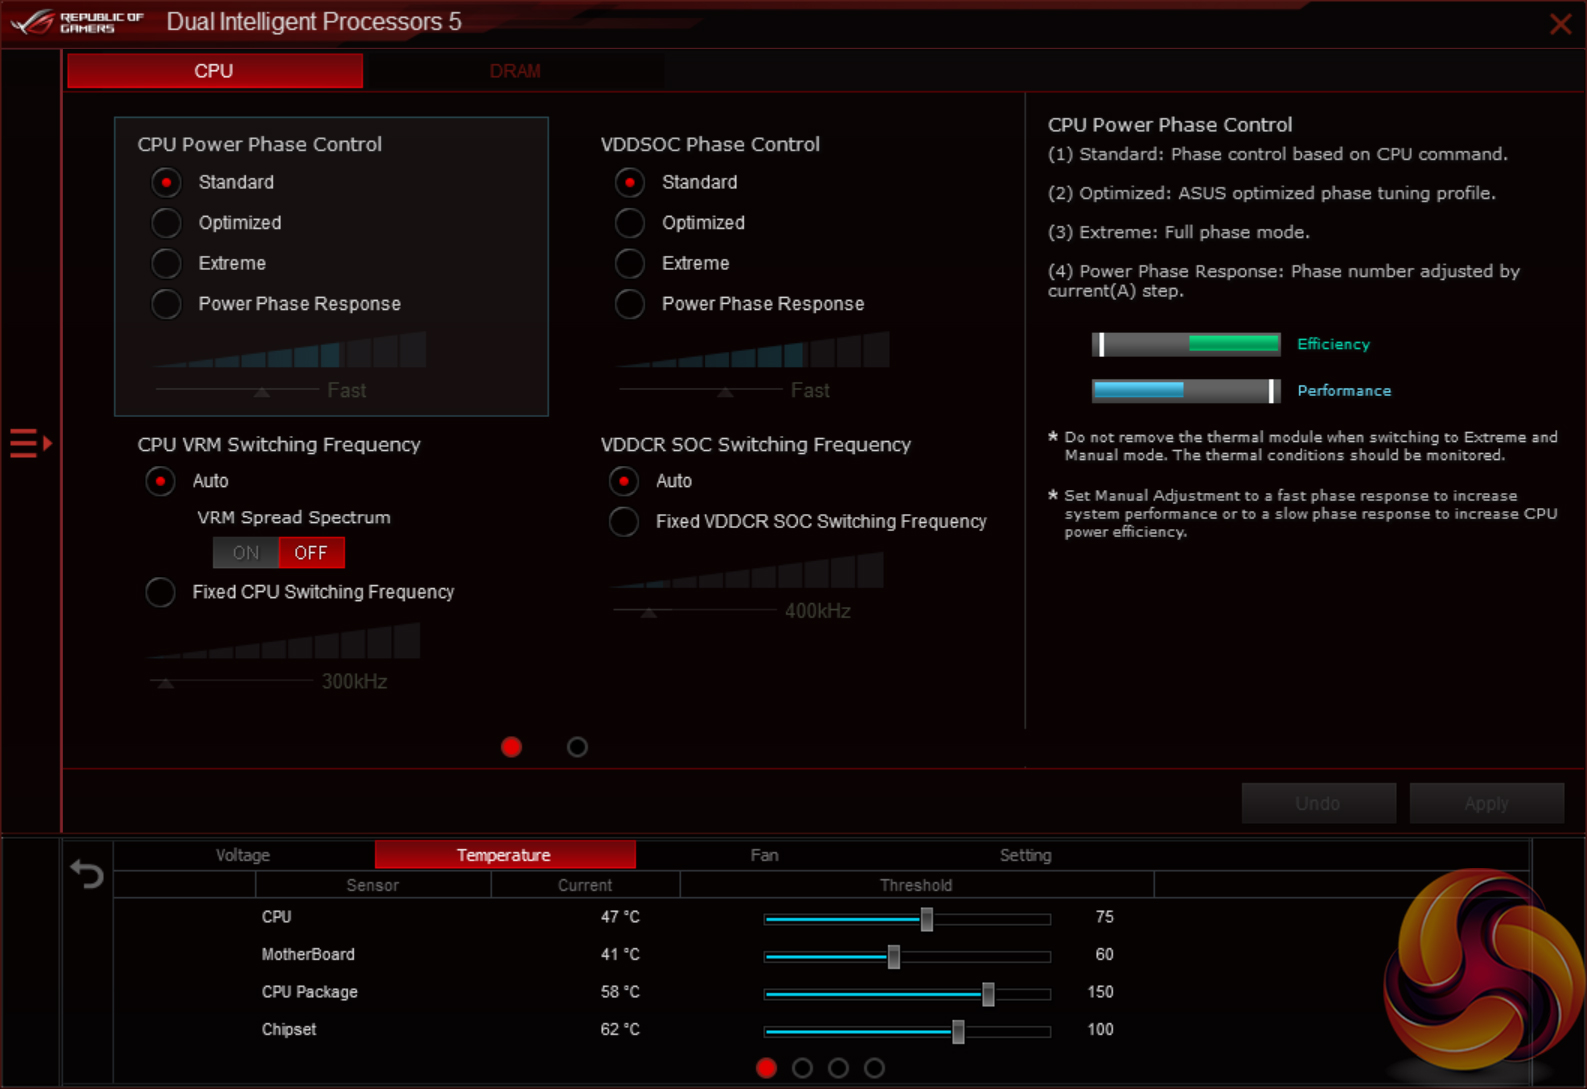Click the CPU Package threshold value 150
This screenshot has height=1089, width=1587.
1100,992
